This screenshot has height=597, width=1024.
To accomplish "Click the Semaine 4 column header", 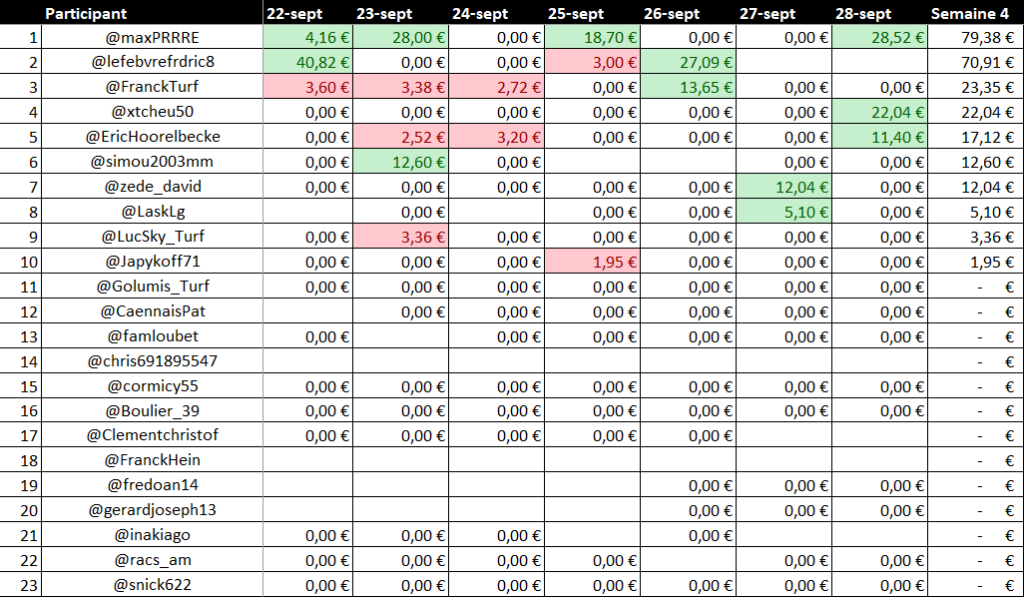I will pos(969,14).
